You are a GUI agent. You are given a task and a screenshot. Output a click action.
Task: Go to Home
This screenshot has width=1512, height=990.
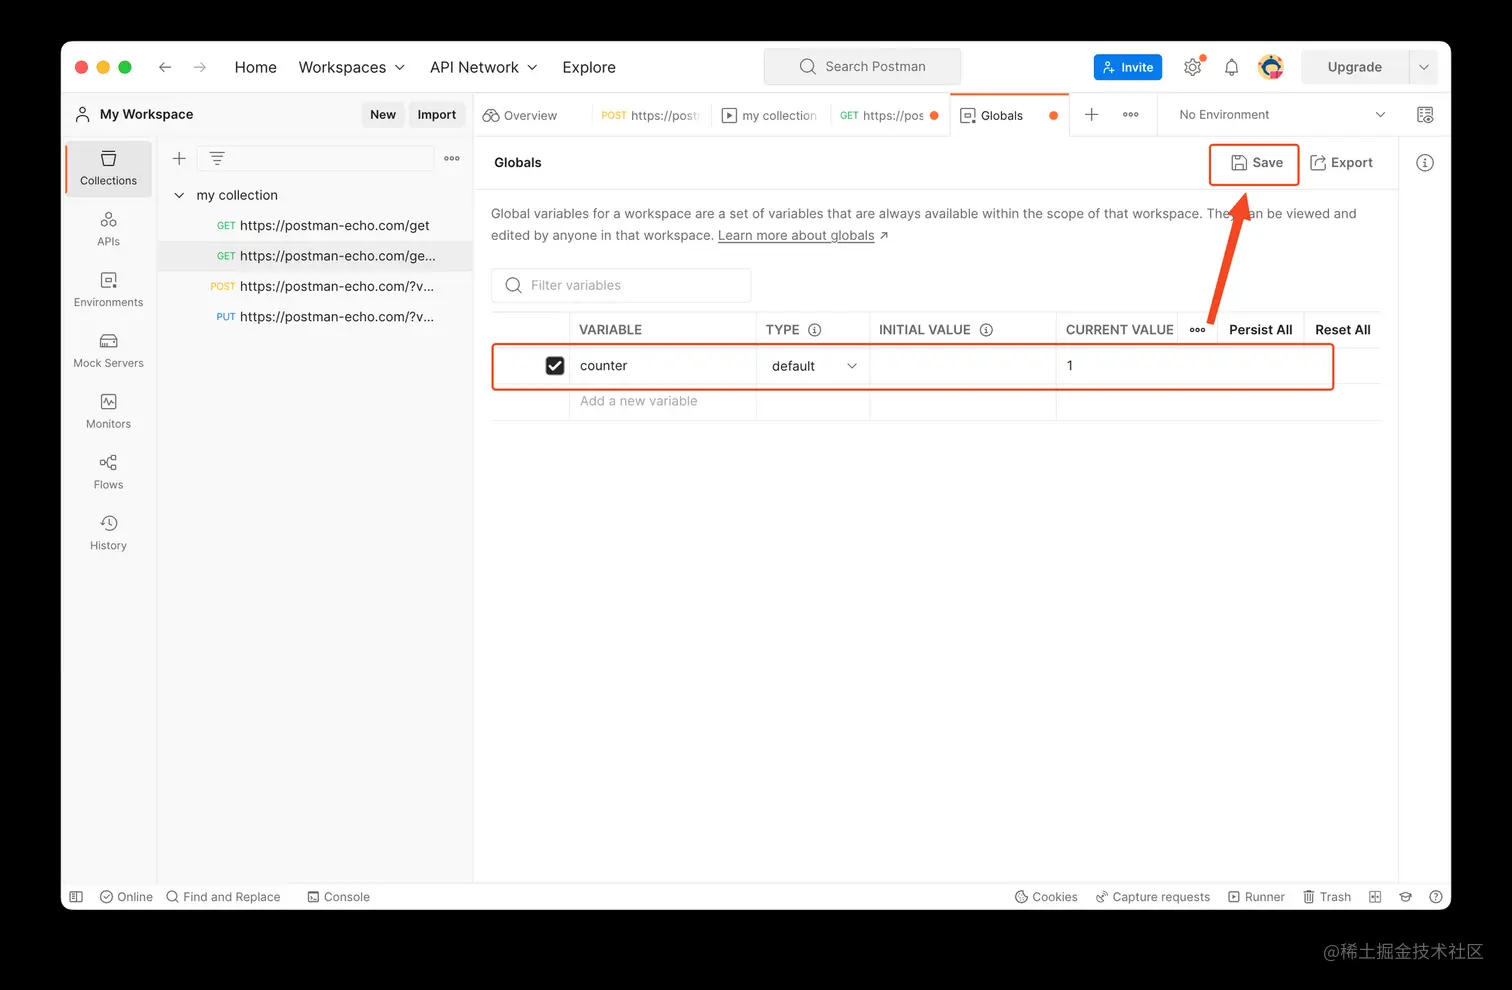(x=255, y=67)
